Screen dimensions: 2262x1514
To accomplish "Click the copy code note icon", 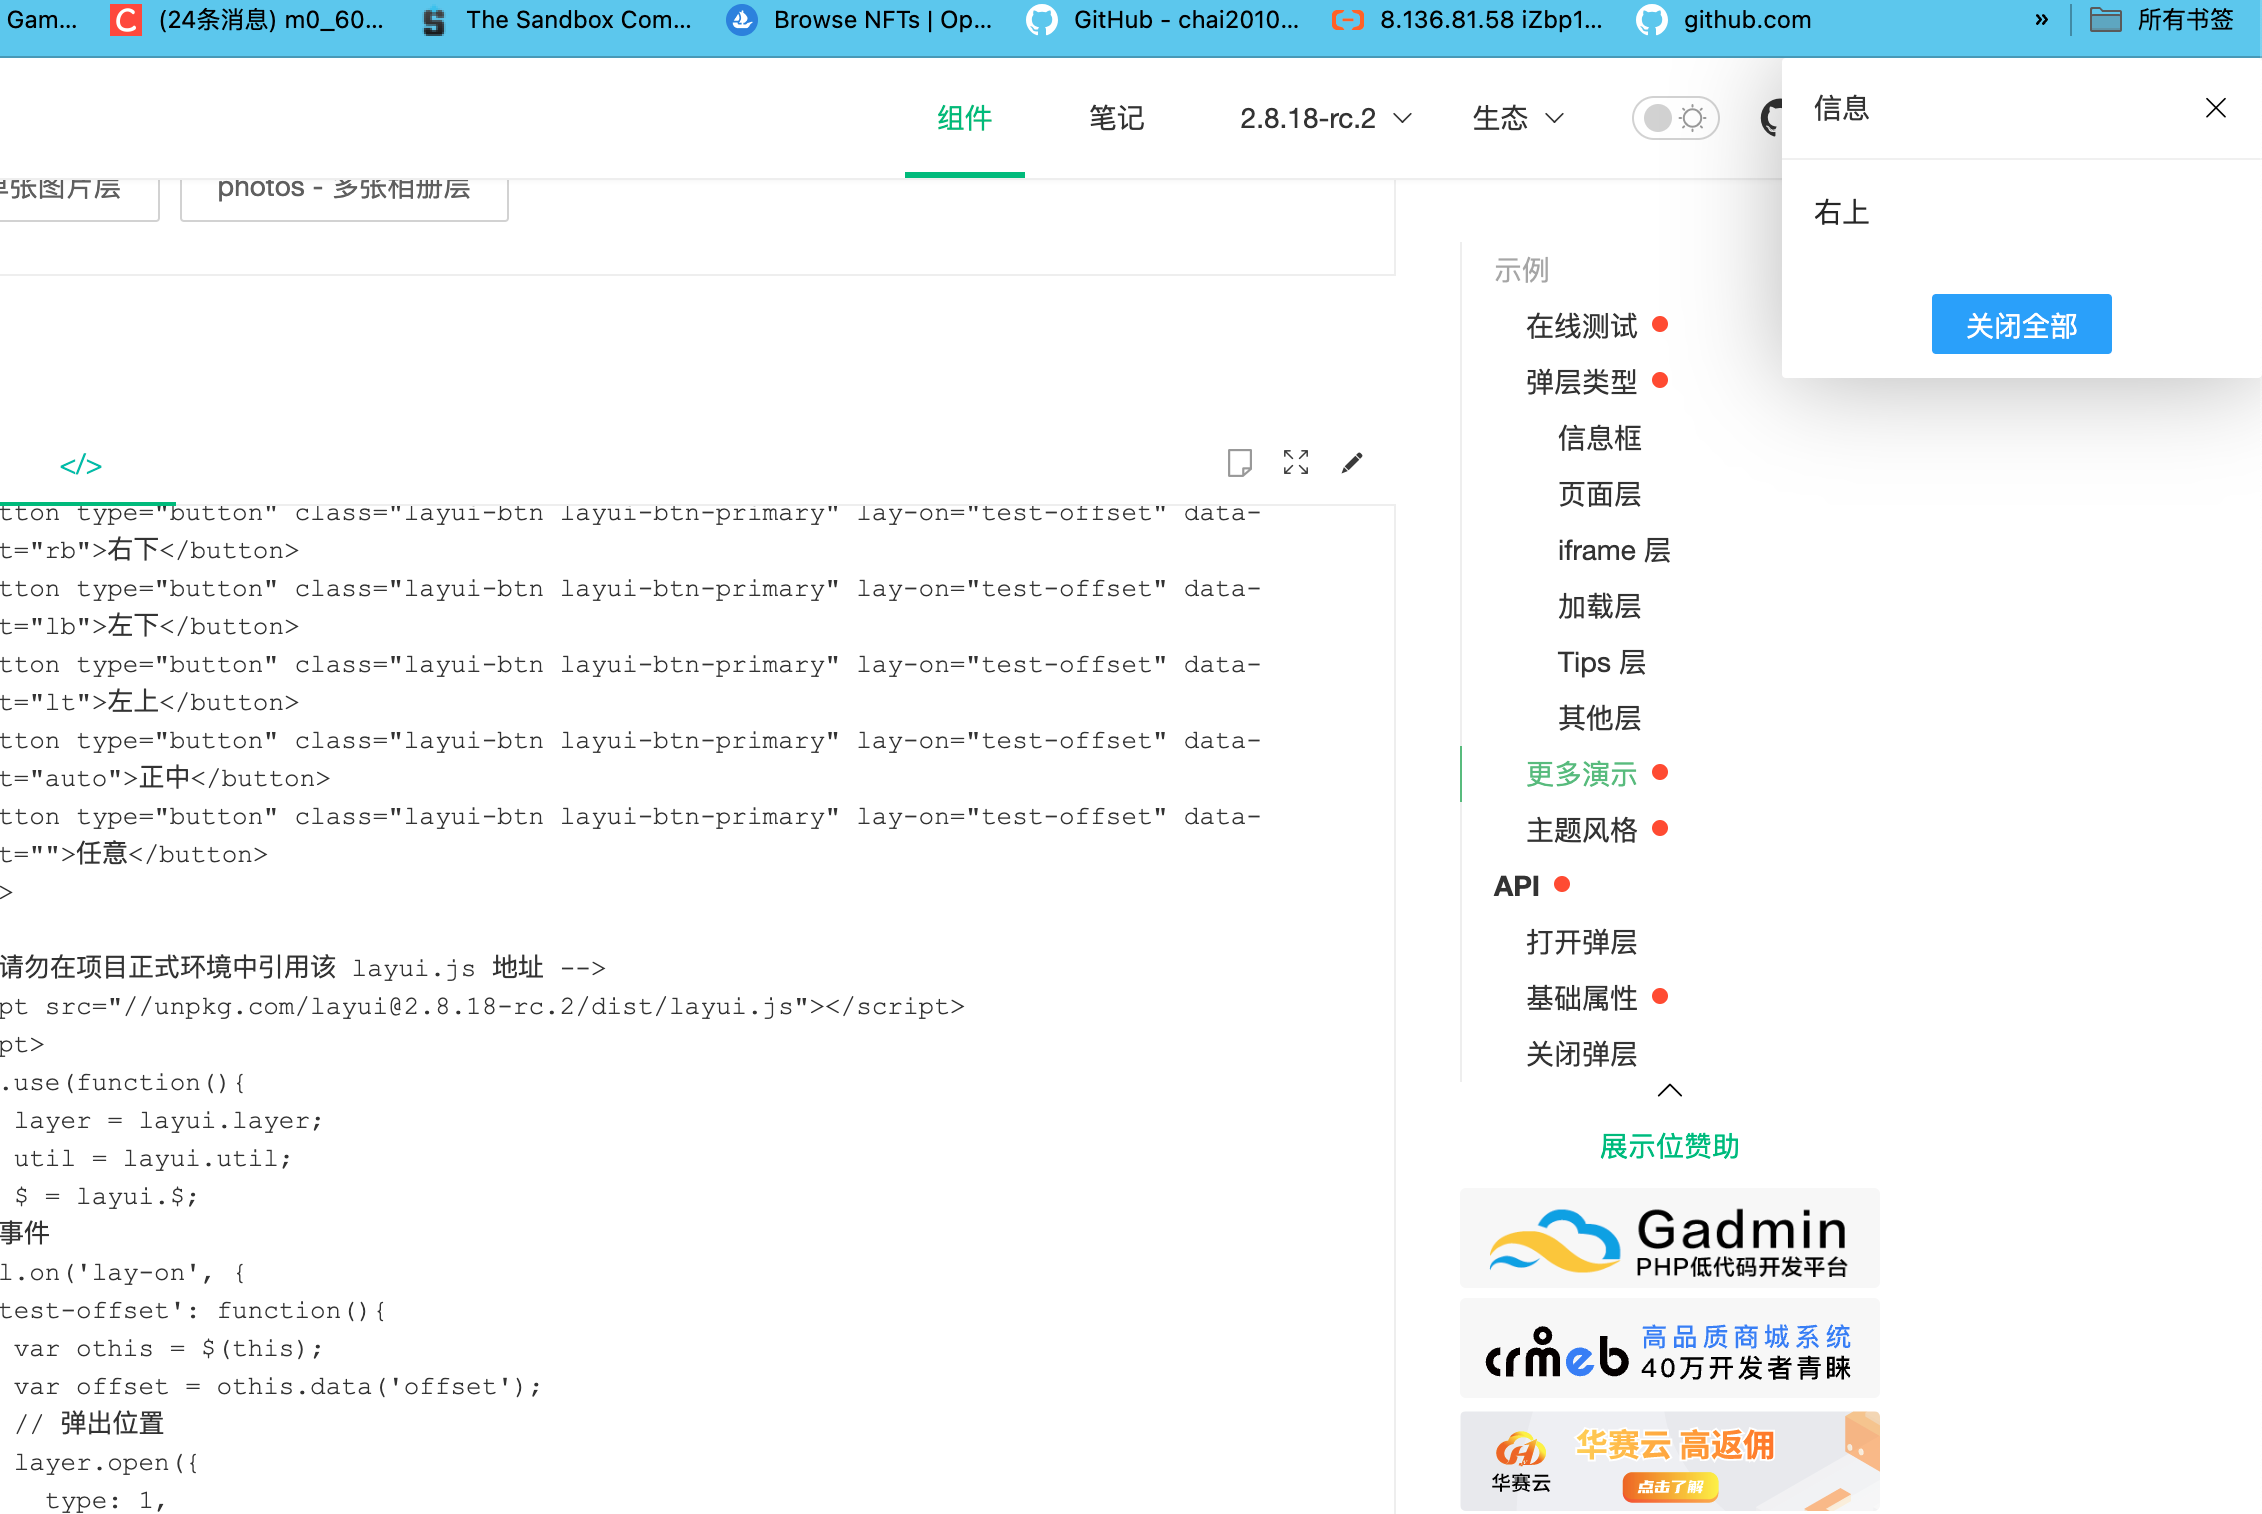I will pos(1239,462).
